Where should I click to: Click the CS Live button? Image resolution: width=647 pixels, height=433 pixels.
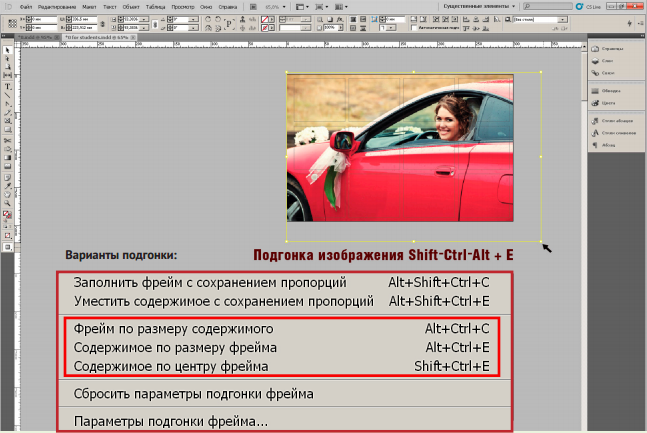point(588,7)
